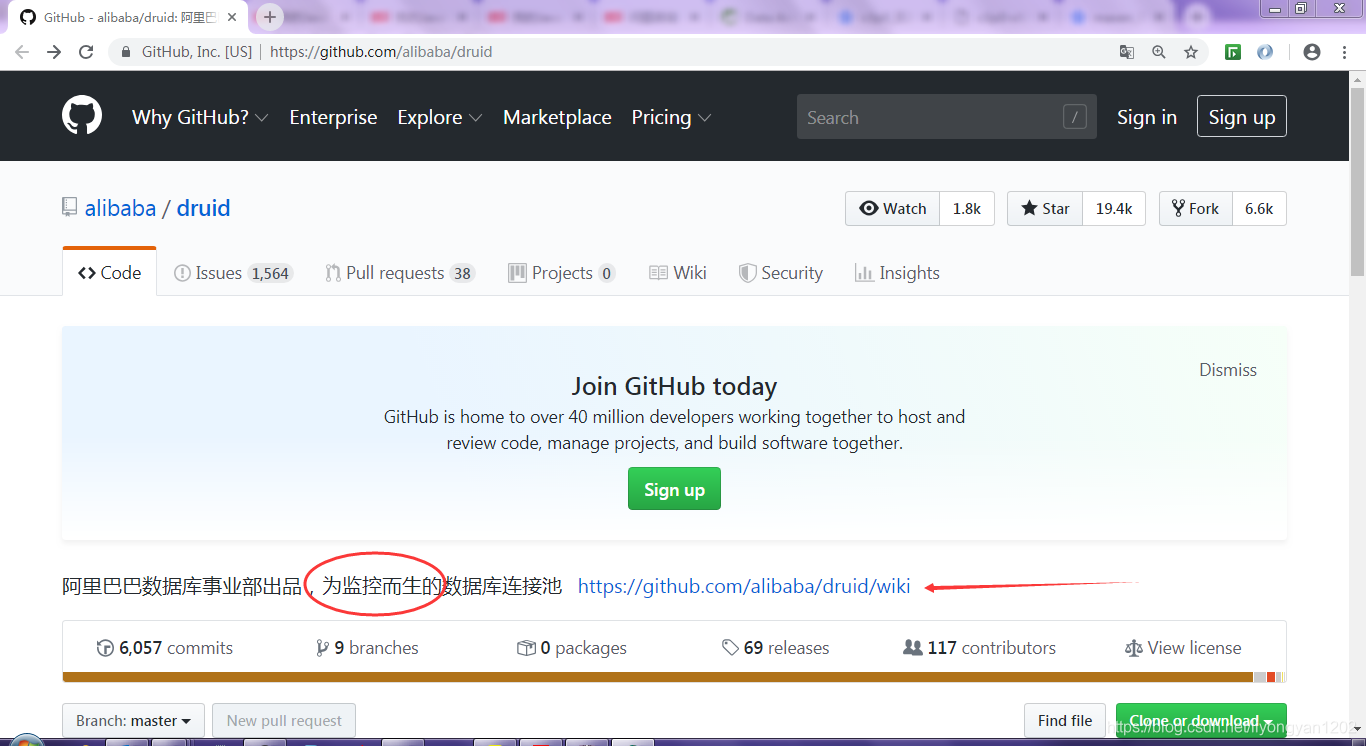Click the 0 packages link
This screenshot has width=1366, height=746.
click(x=572, y=648)
